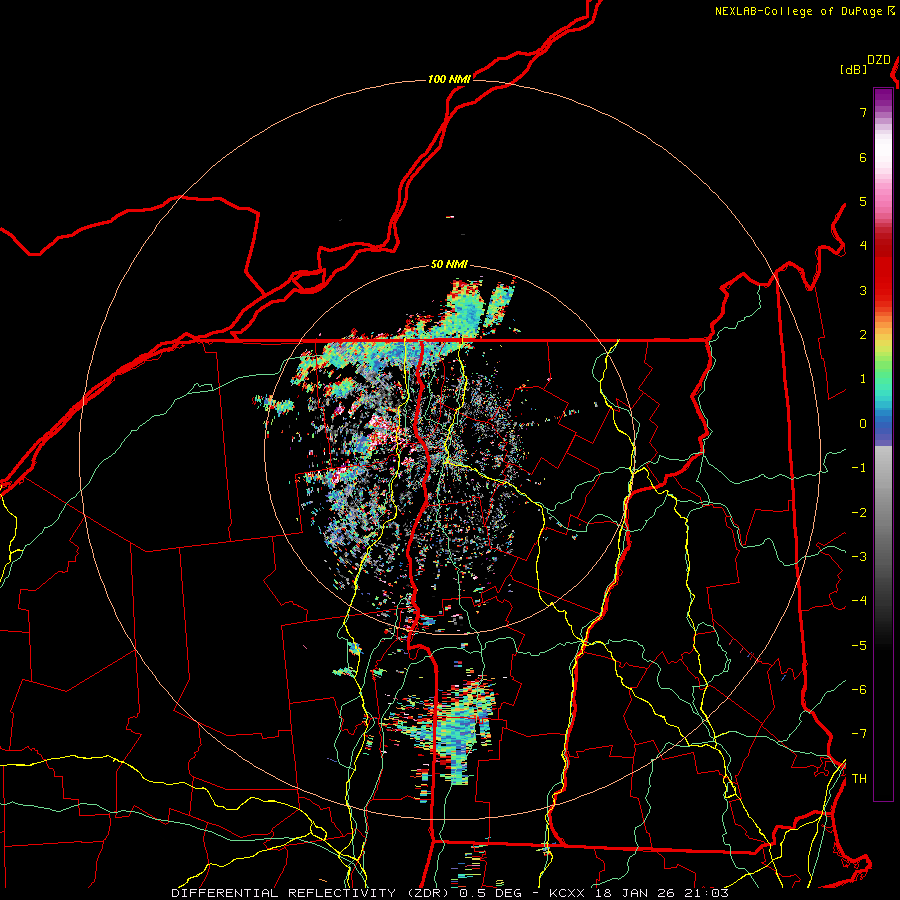The height and width of the screenshot is (900, 900).
Task: Click the -7 value on the color scale
Action: pyautogui.click(x=859, y=734)
